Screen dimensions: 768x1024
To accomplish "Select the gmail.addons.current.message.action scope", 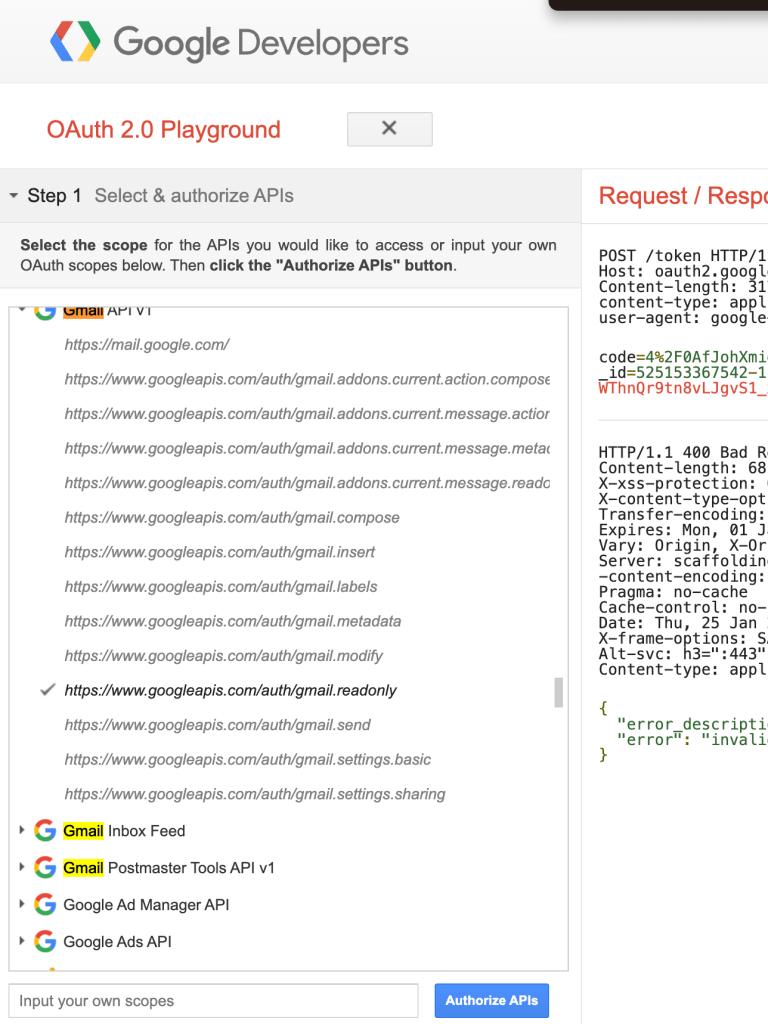I will point(307,414).
